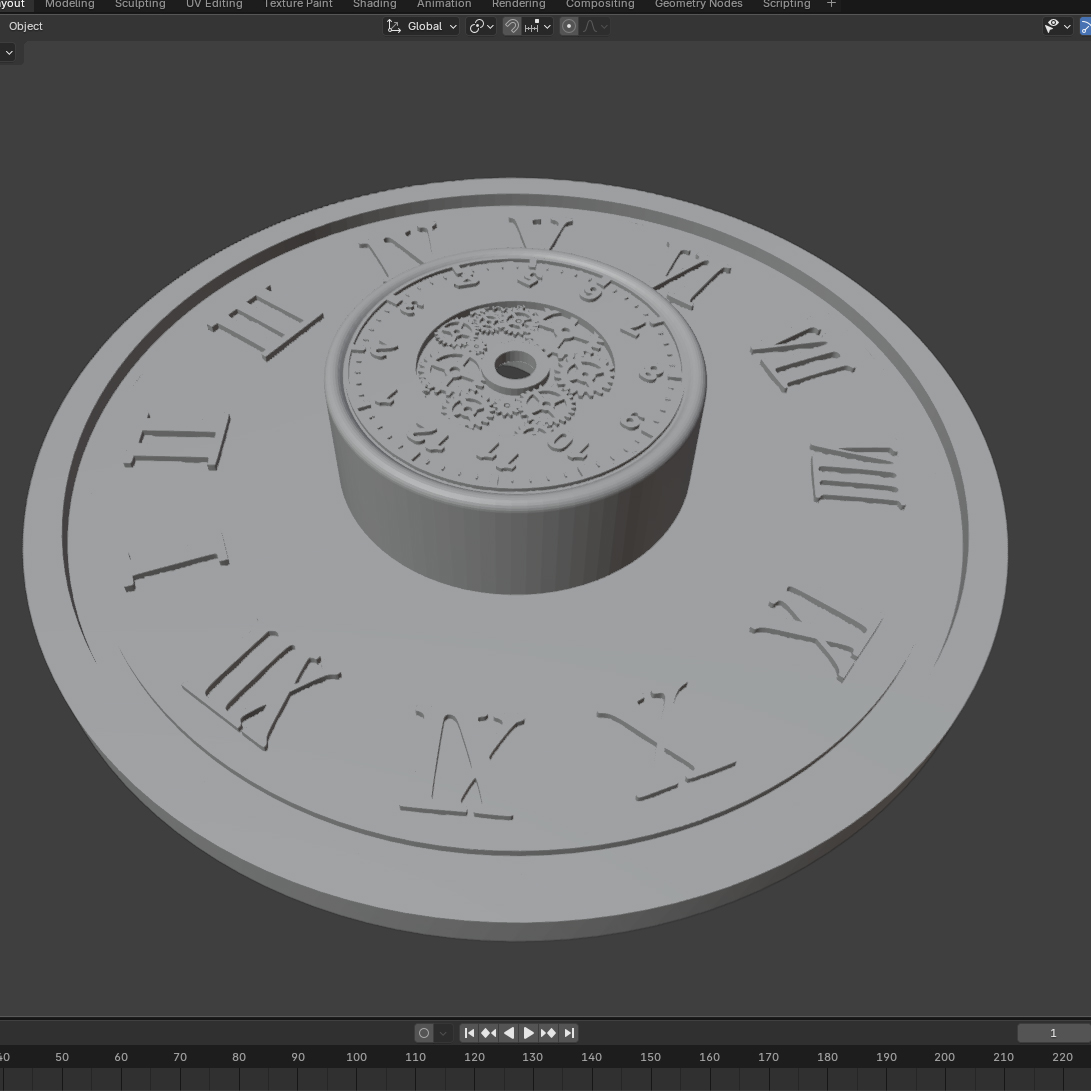Click the current frame number field

pyautogui.click(x=1053, y=1033)
